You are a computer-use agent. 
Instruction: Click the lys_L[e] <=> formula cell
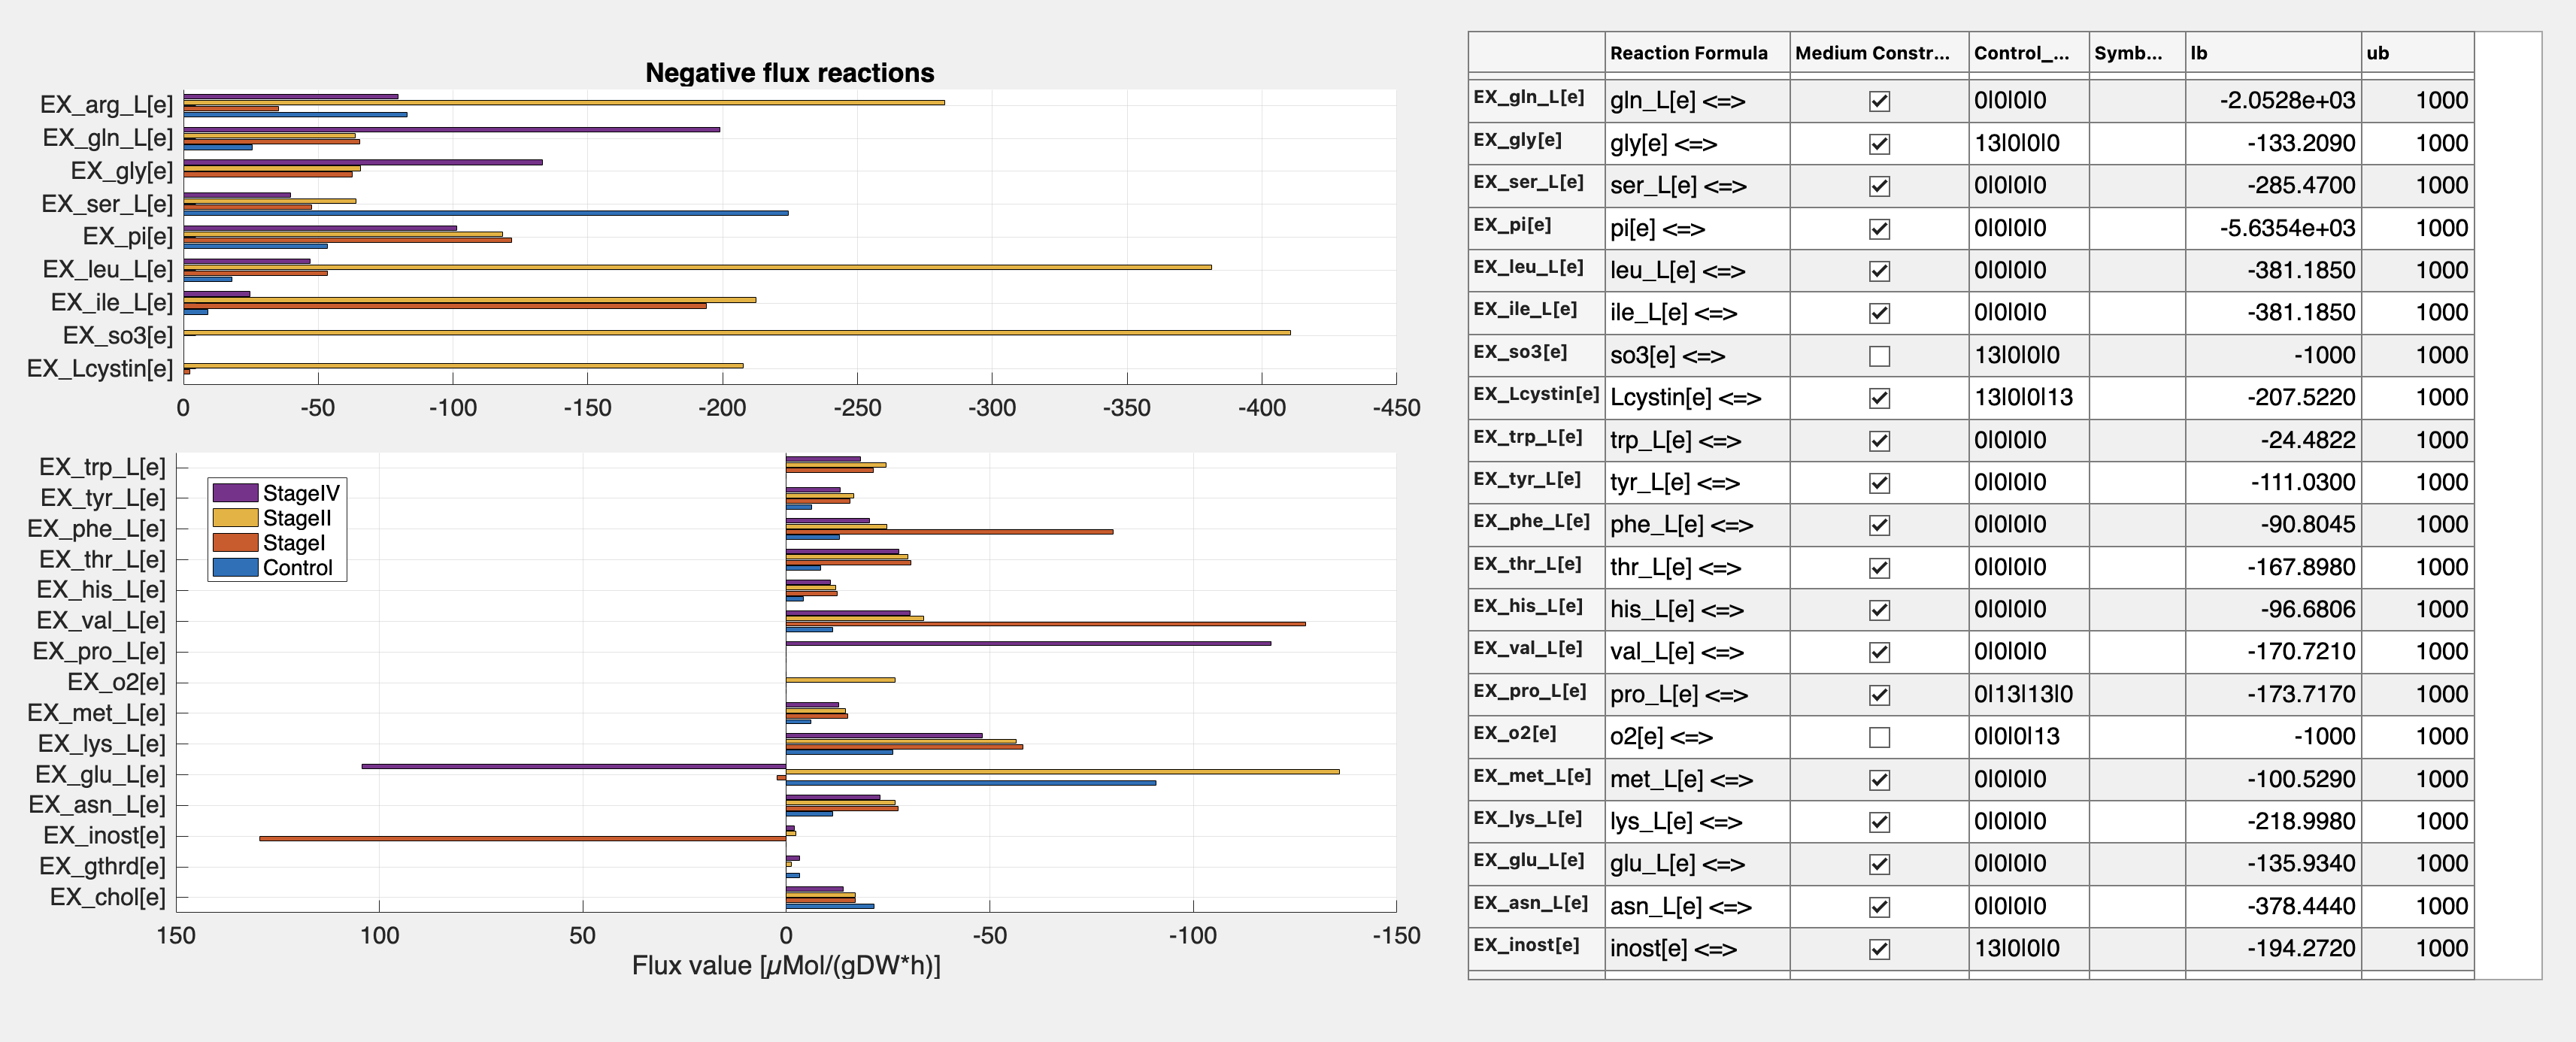click(1697, 822)
